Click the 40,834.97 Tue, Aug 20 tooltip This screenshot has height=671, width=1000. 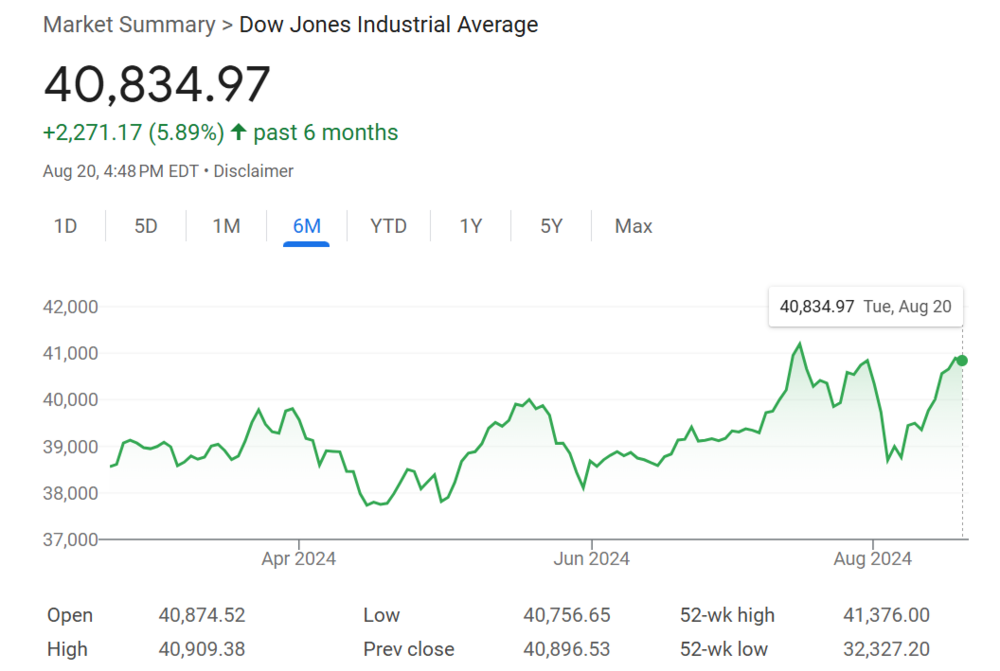[x=865, y=306]
